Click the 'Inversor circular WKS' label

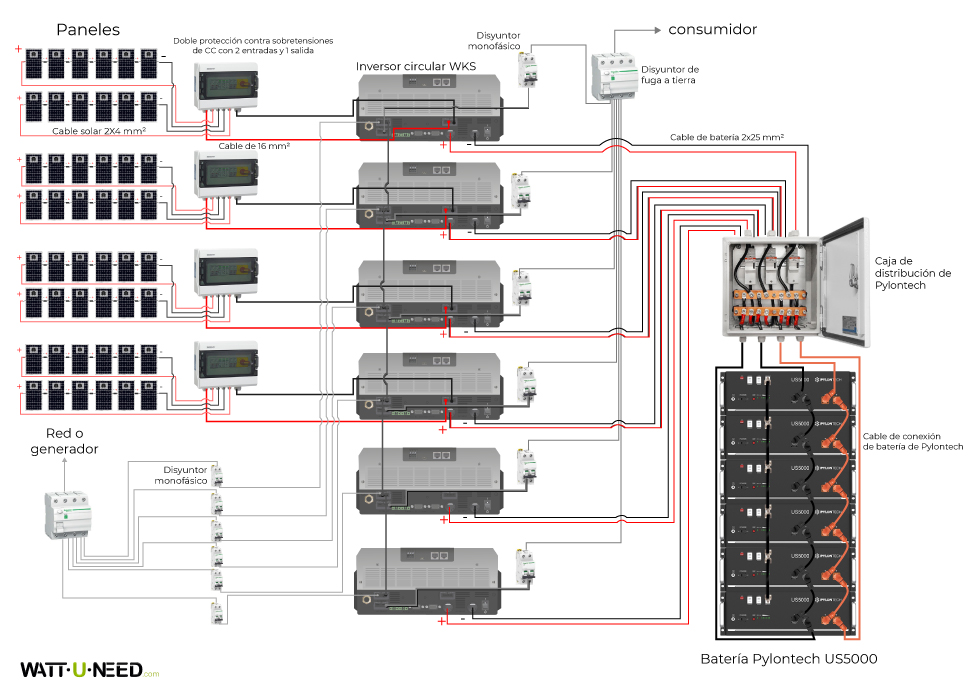[416, 66]
